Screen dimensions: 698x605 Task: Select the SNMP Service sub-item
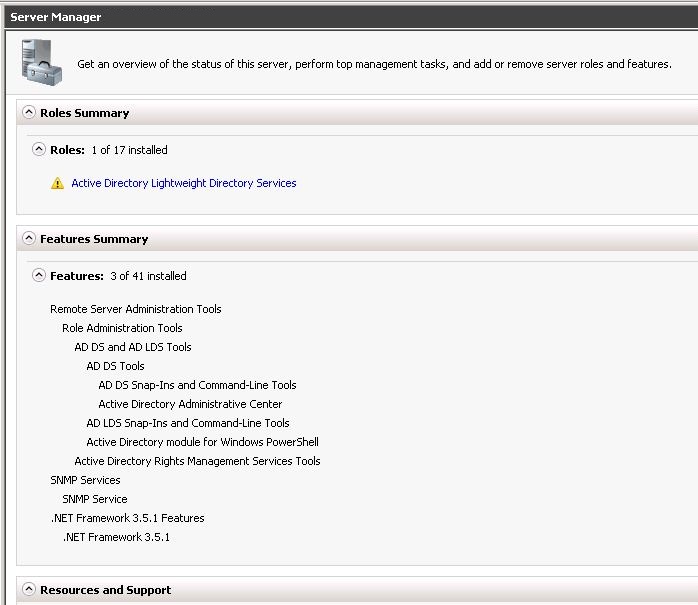(x=95, y=499)
